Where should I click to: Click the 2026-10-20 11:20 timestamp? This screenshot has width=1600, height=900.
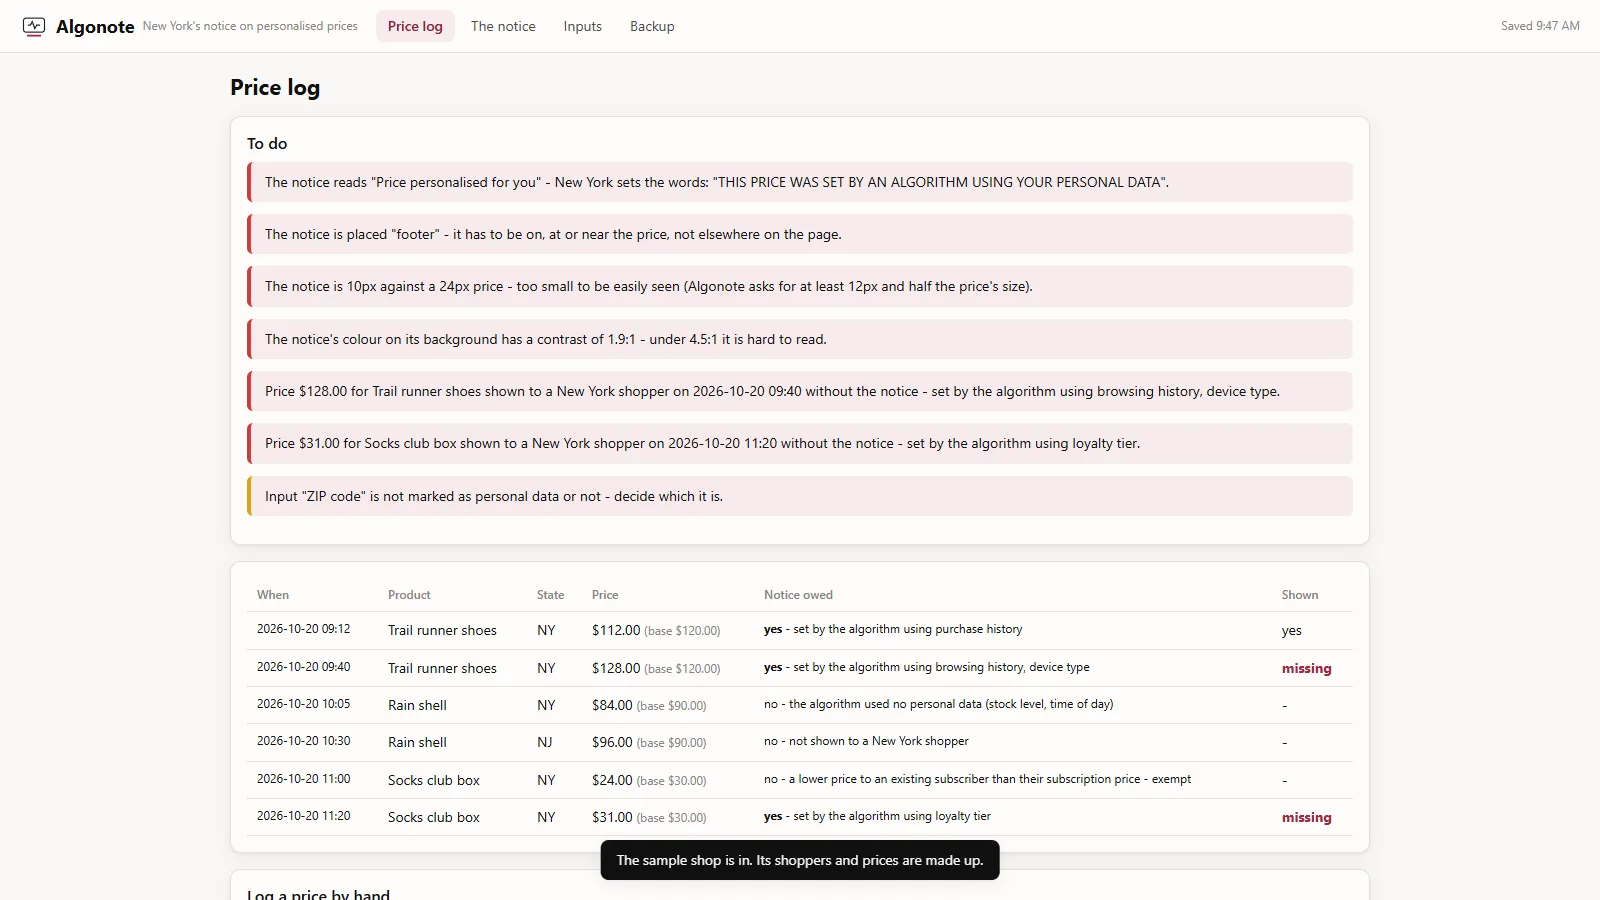(x=304, y=816)
